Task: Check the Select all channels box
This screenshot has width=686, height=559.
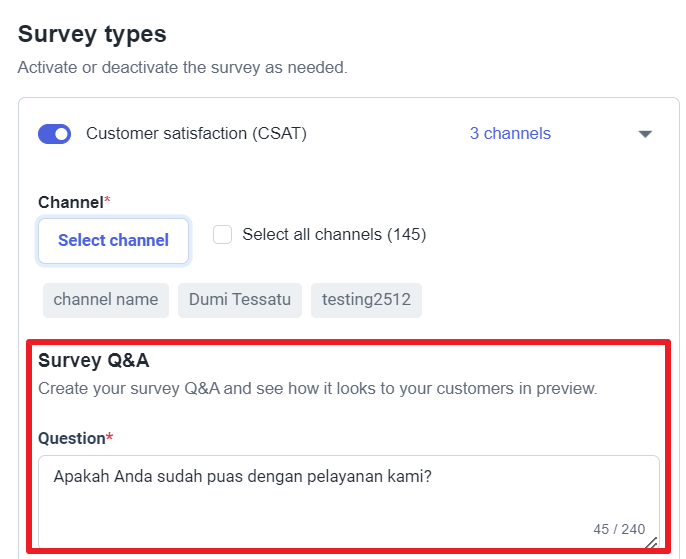Action: (x=223, y=234)
